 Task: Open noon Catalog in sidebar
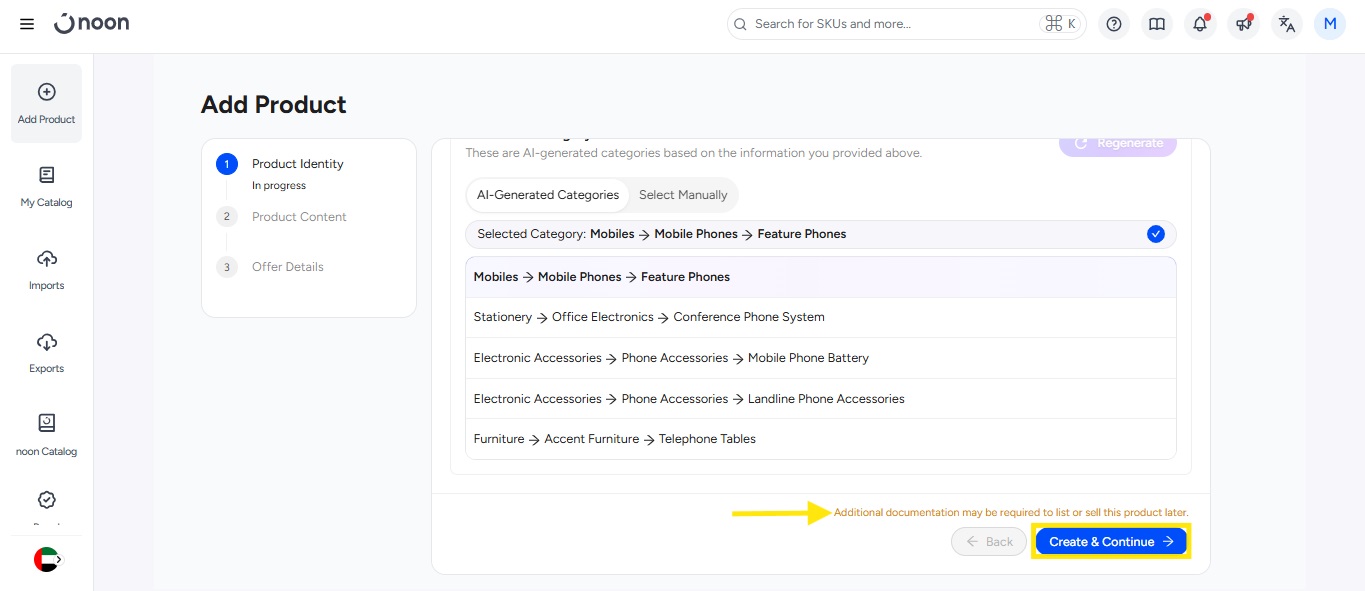[x=46, y=436]
